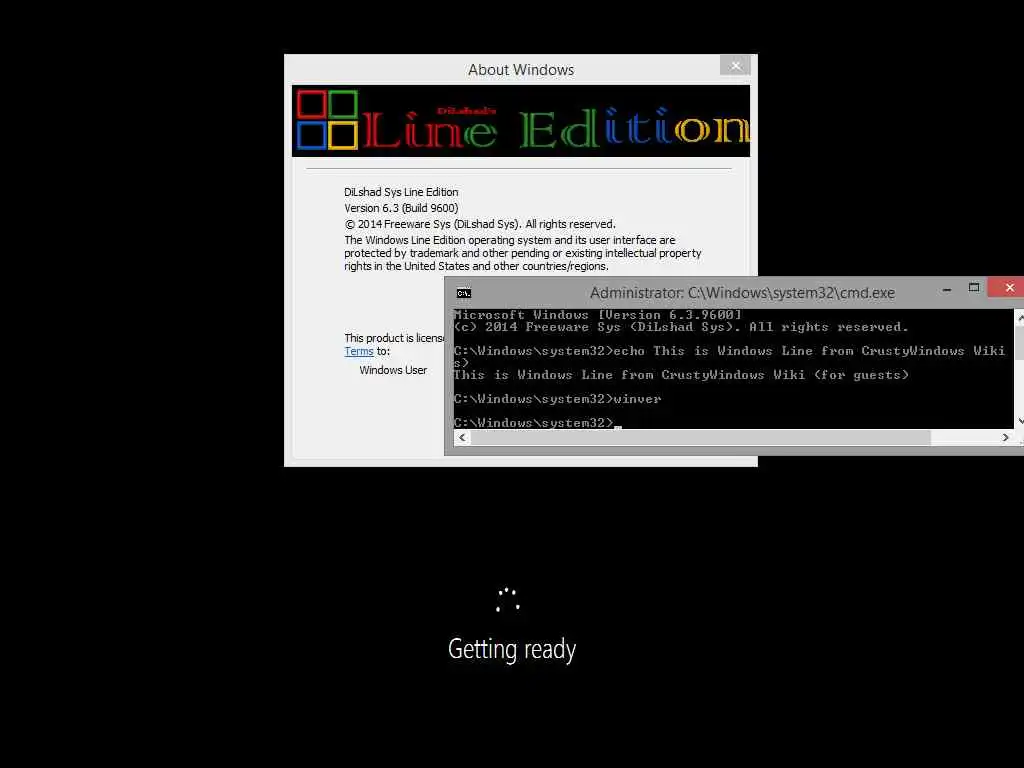Click the 'About Windows' dialog title
Viewport: 1024px width, 768px height.
pos(520,70)
